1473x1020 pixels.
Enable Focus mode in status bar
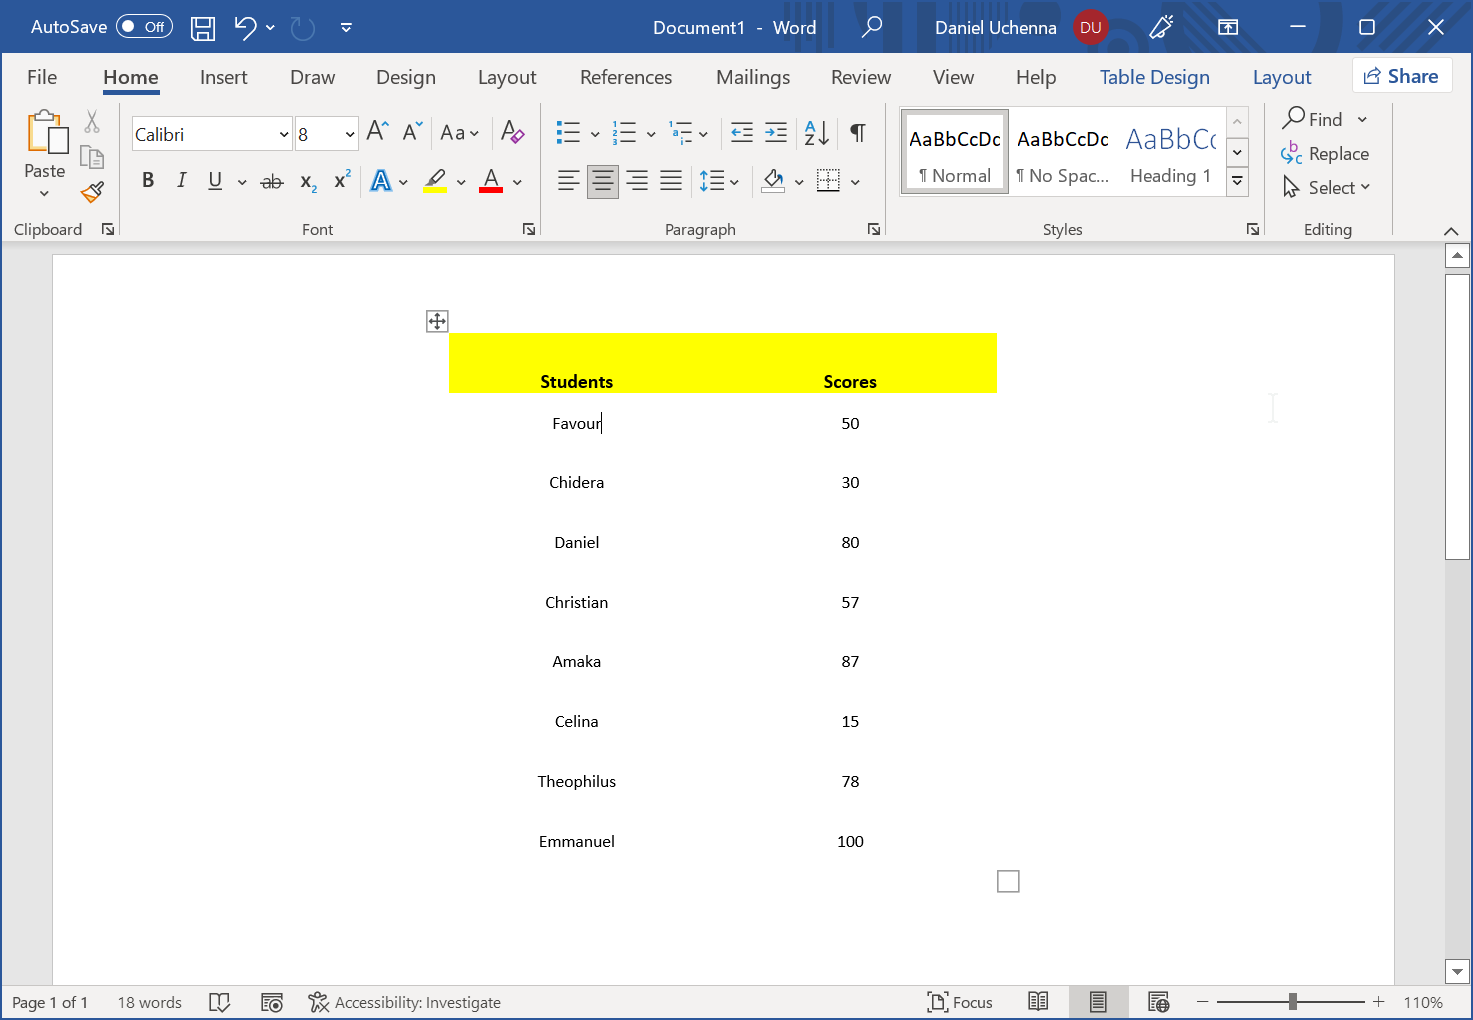(x=958, y=1001)
